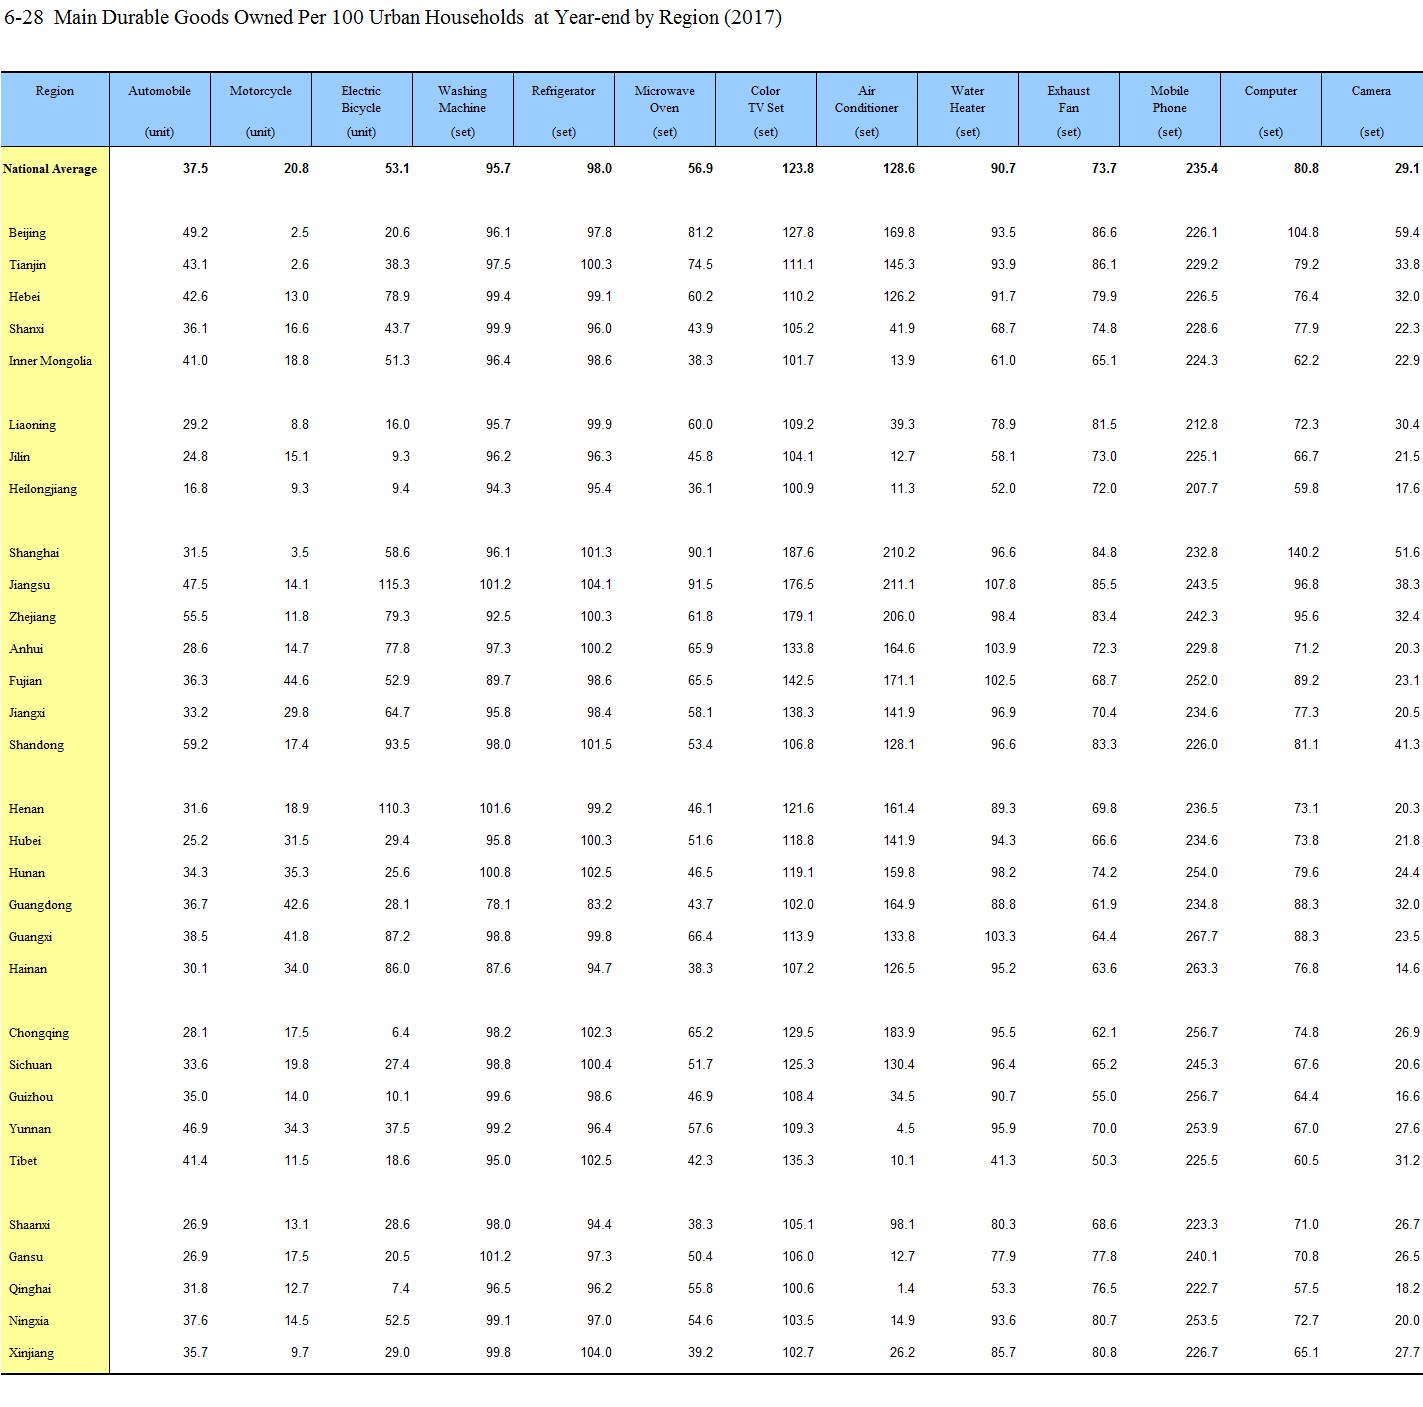Click the Liaoning row label
Image resolution: width=1423 pixels, height=1407 pixels.
click(x=32, y=425)
